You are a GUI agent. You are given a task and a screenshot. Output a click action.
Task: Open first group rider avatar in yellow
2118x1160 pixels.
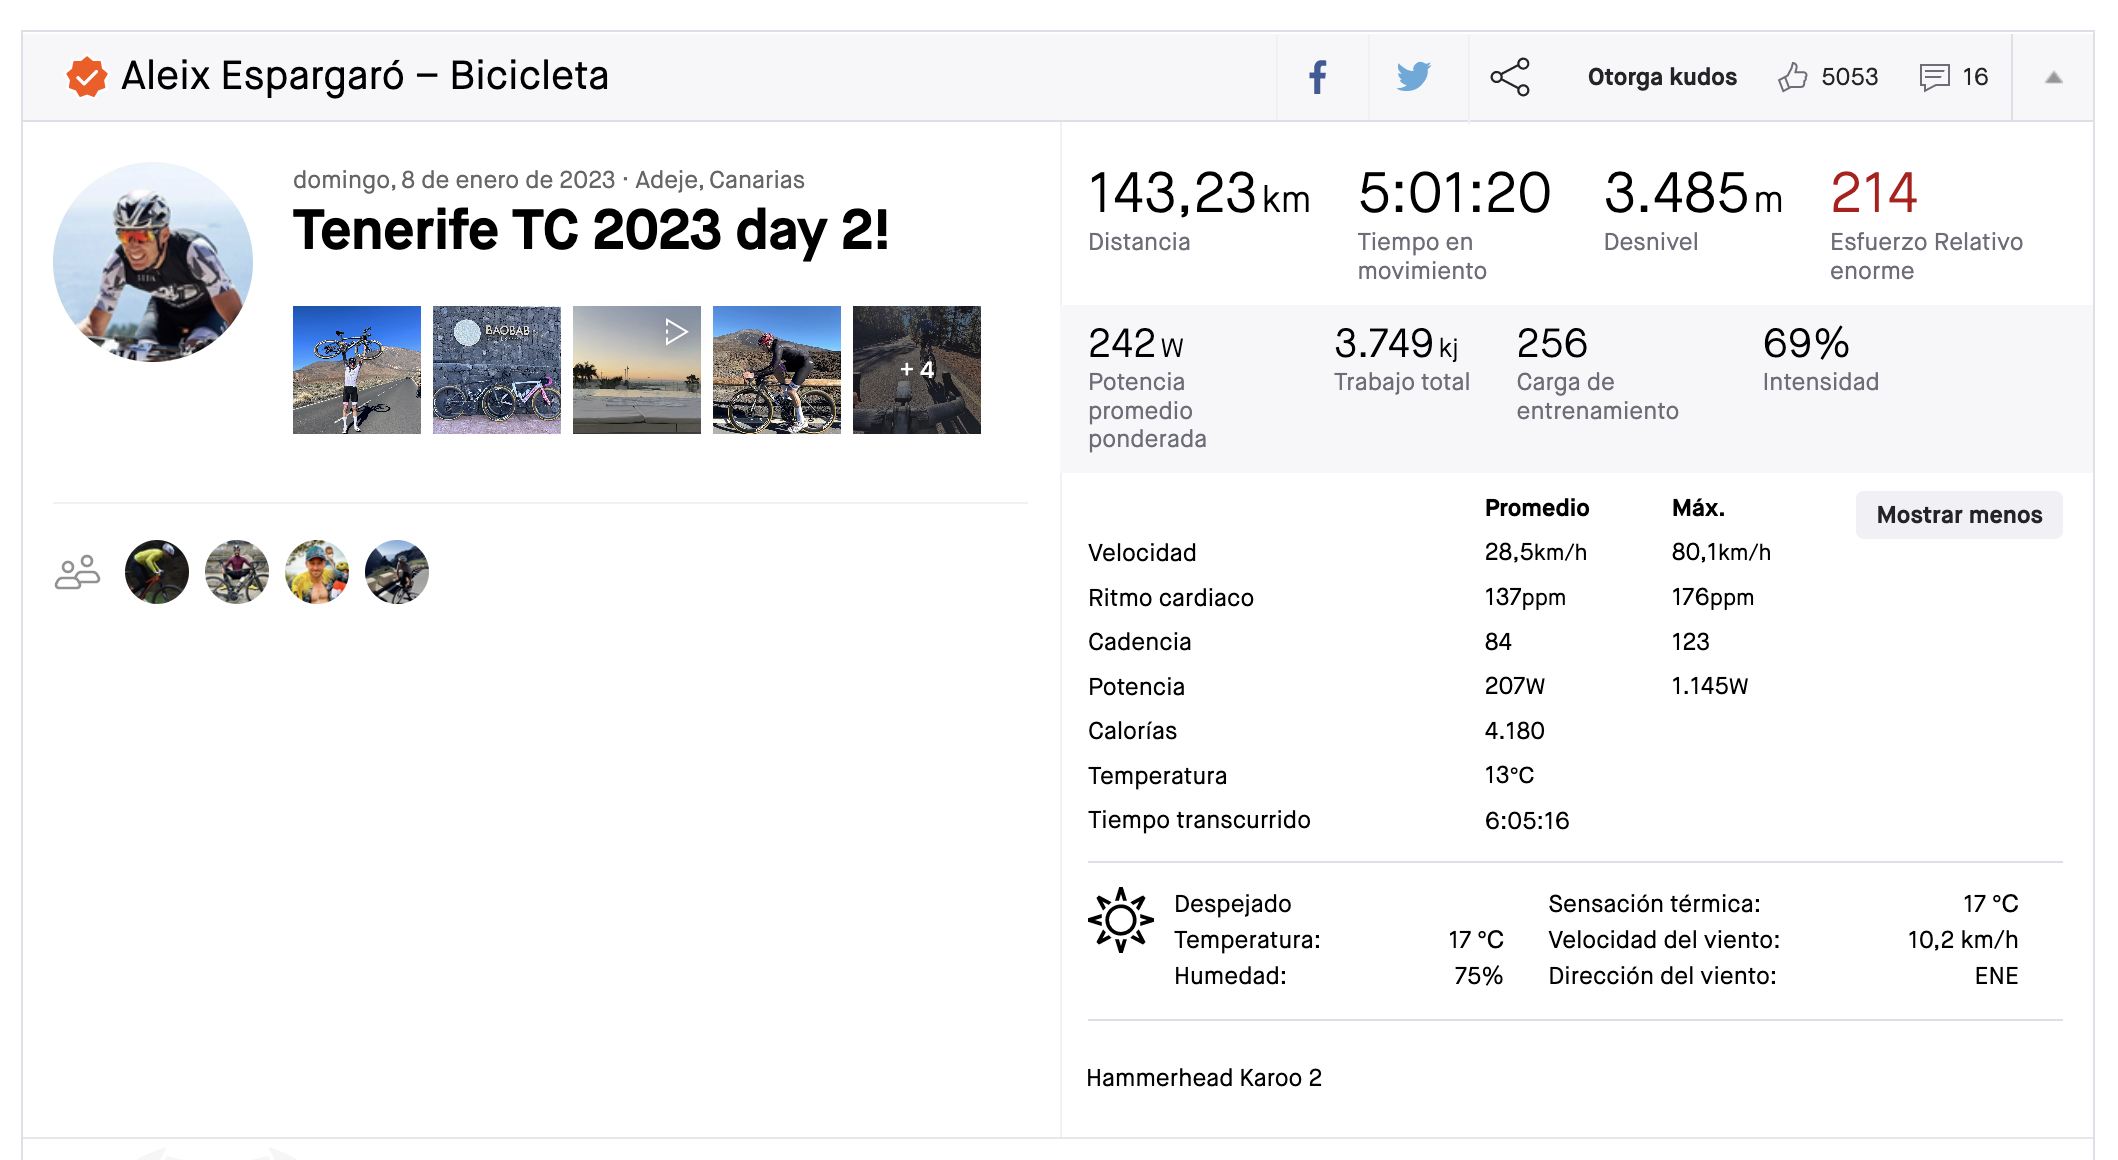pyautogui.click(x=157, y=572)
